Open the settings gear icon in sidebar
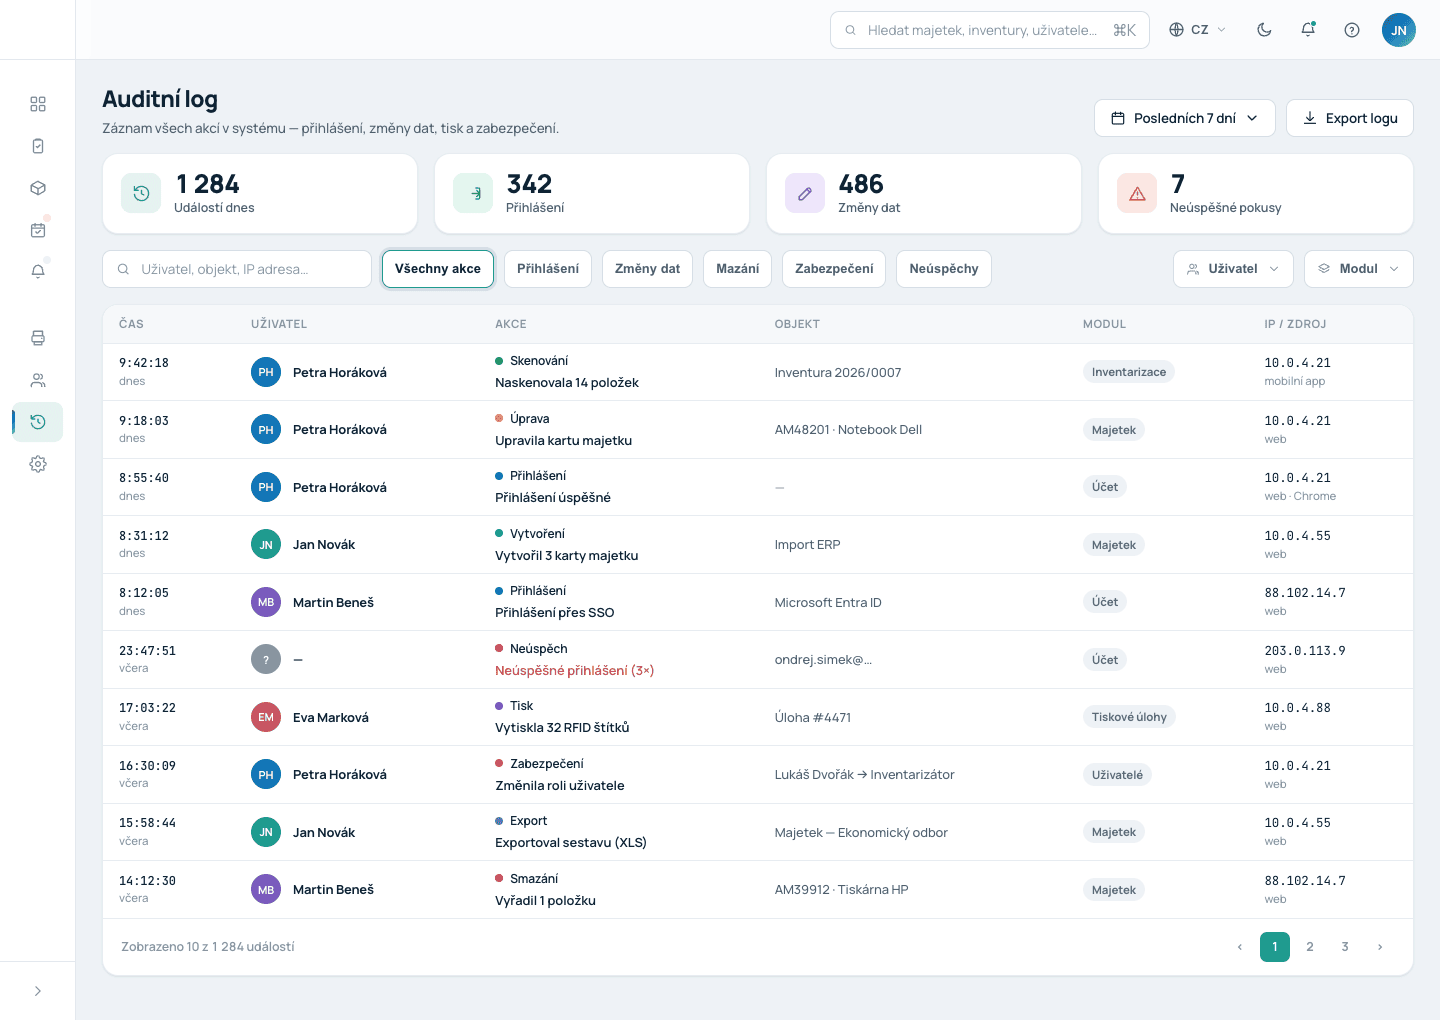This screenshot has height=1020, width=1440. (38, 464)
